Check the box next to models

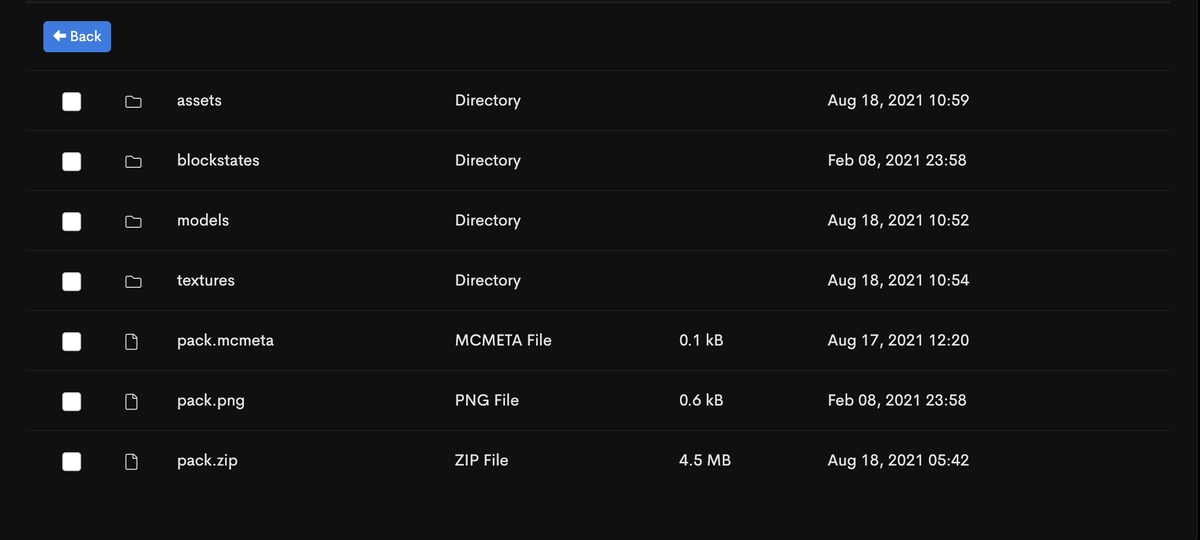click(72, 221)
